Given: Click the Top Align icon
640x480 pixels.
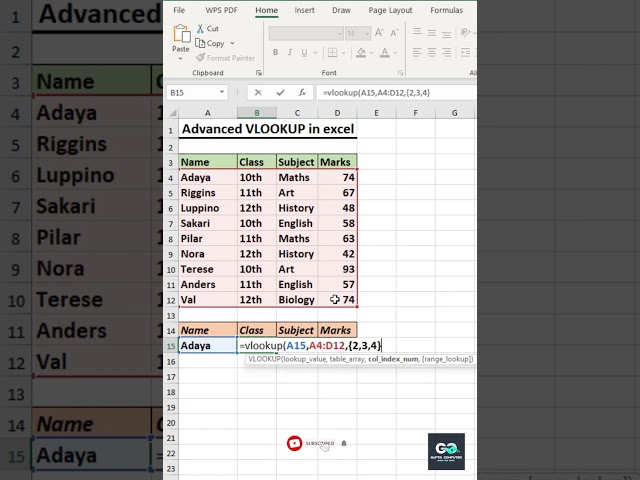Looking at the screenshot, I should click(417, 33).
